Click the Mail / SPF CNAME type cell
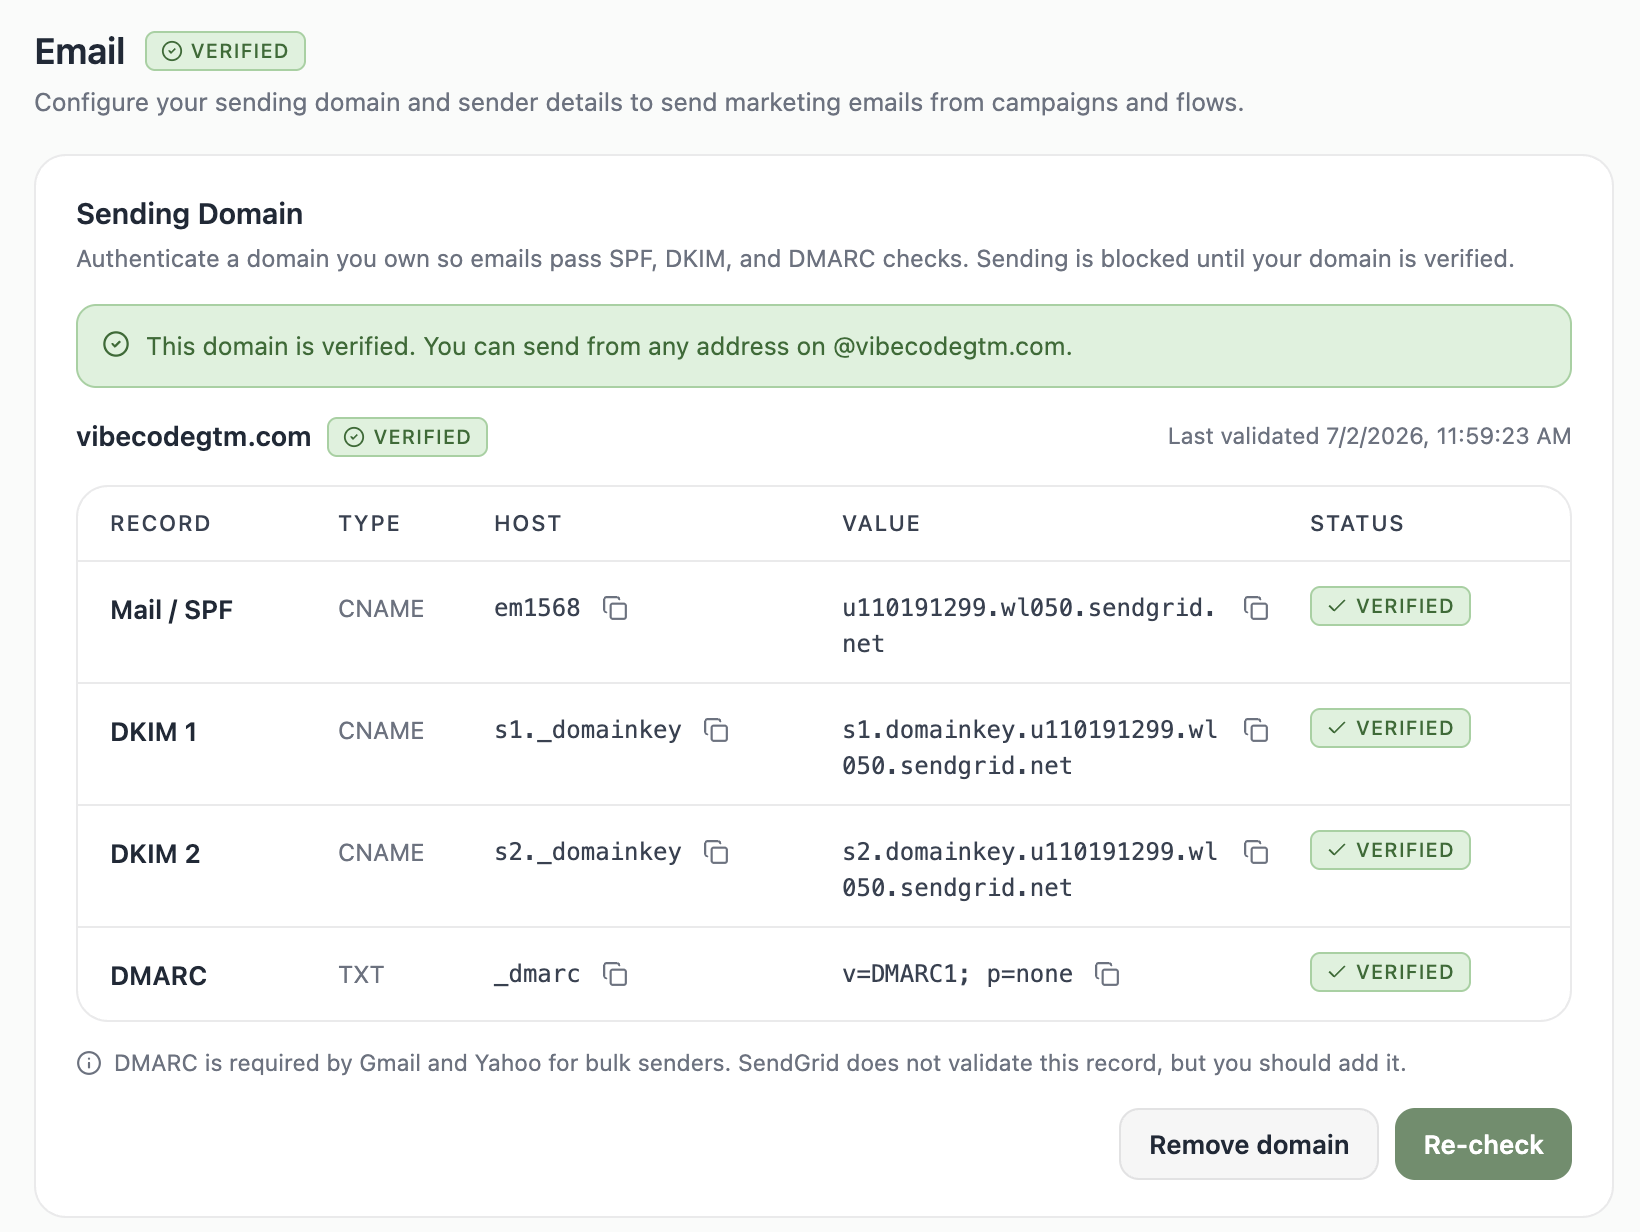This screenshot has height=1232, width=1640. coord(381,609)
